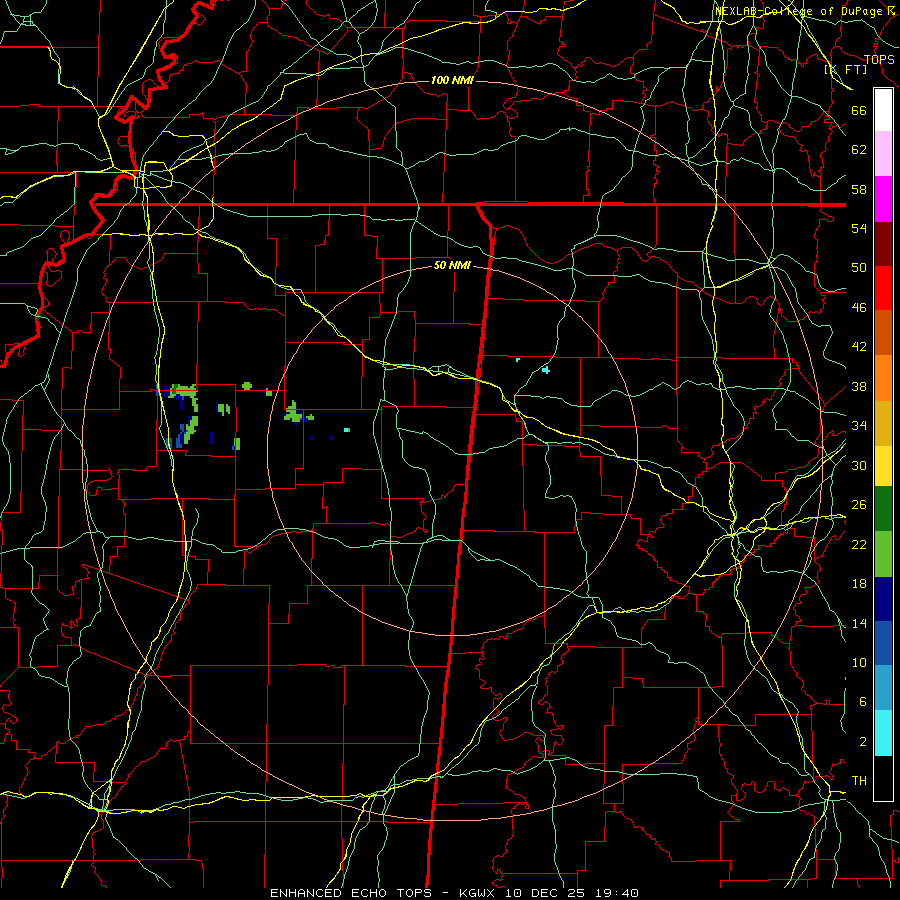
Task: Click the "46" legend value
Action: (x=859, y=308)
